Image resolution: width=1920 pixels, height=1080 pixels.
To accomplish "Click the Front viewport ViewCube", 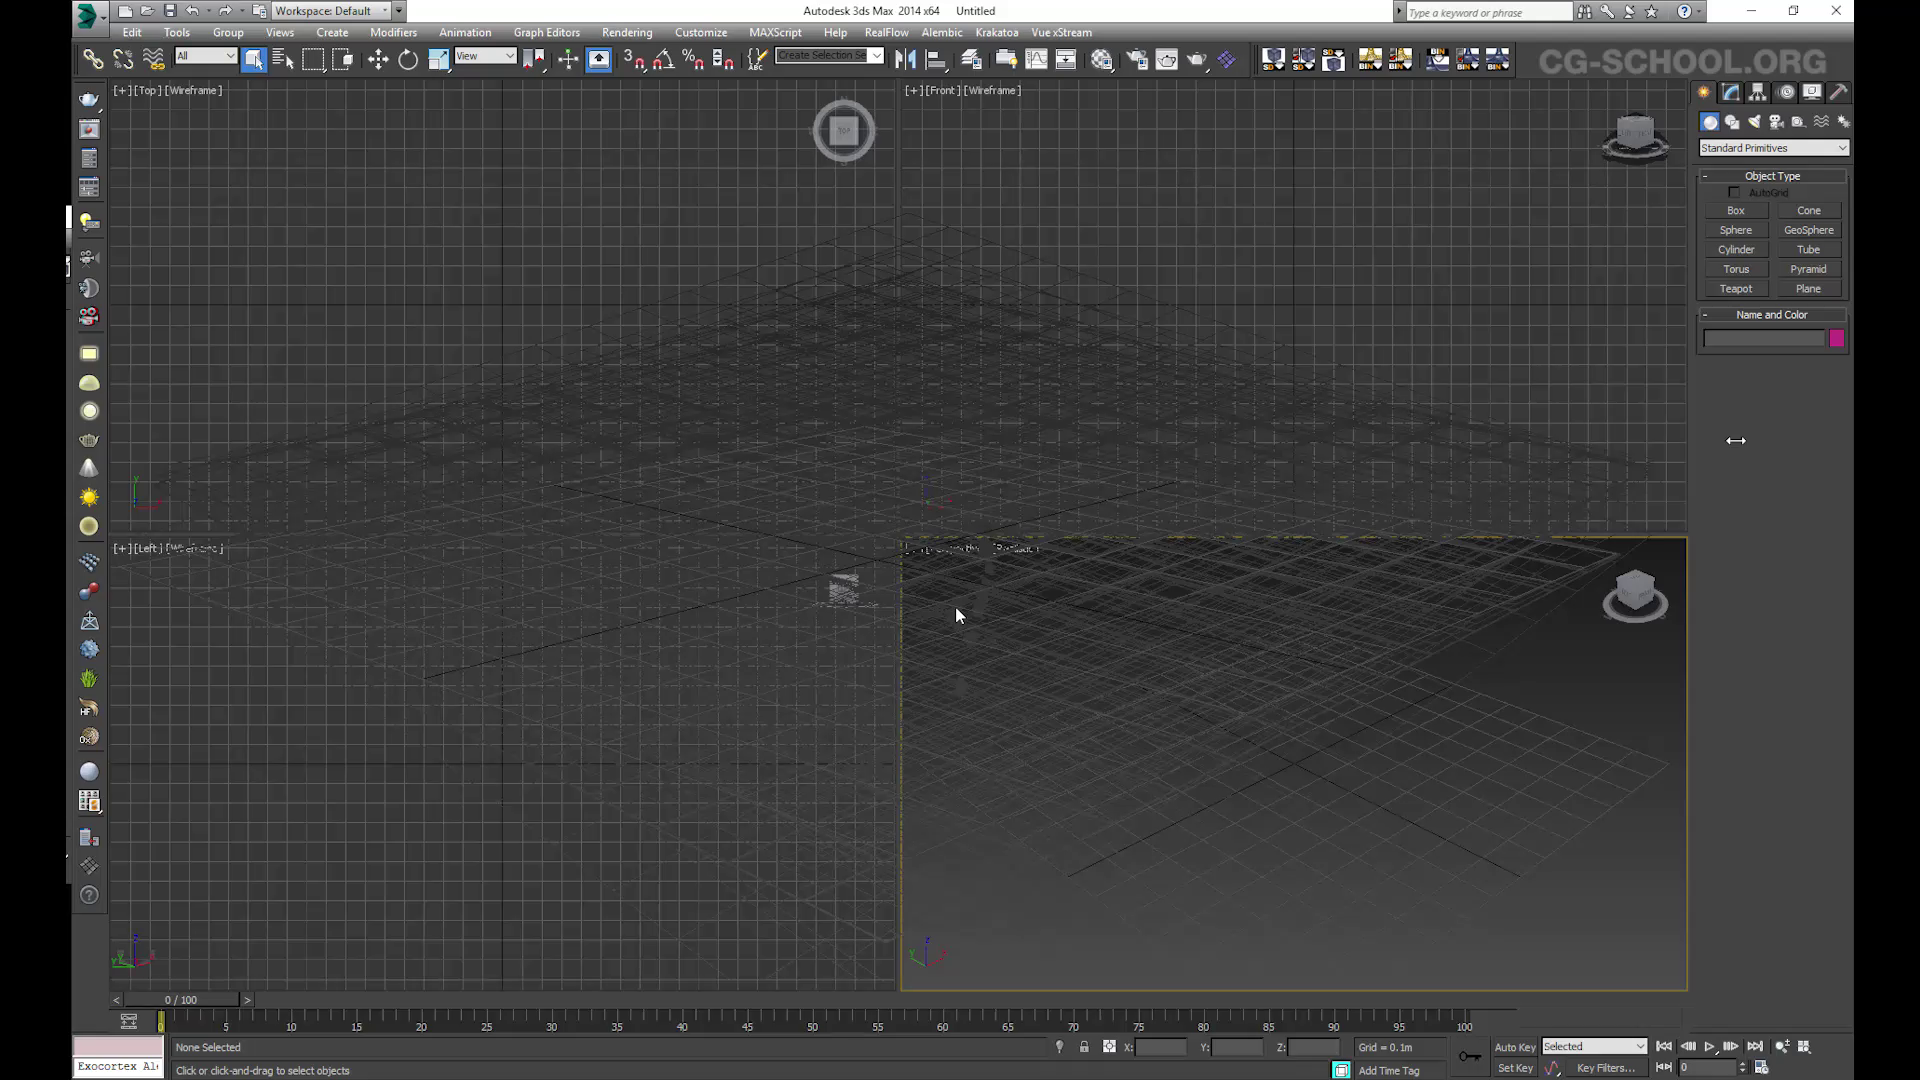I will (x=1635, y=137).
